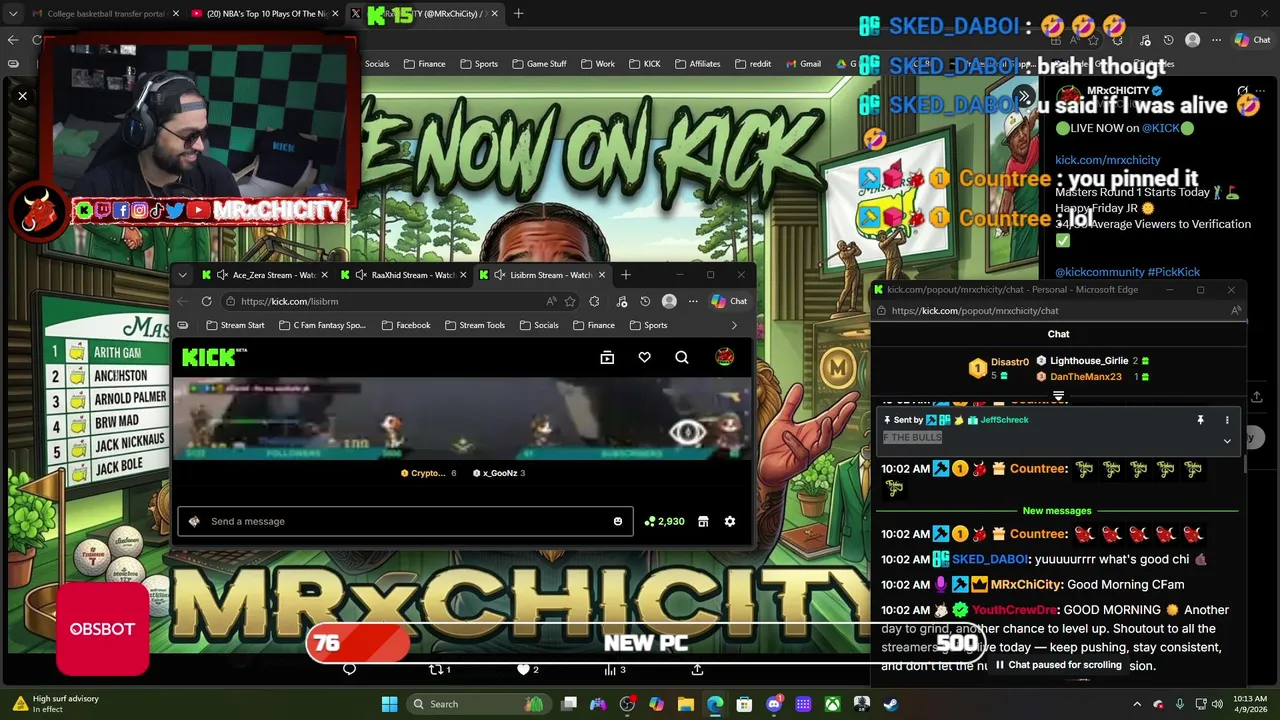Close the X post image viewer

pyautogui.click(x=22, y=96)
